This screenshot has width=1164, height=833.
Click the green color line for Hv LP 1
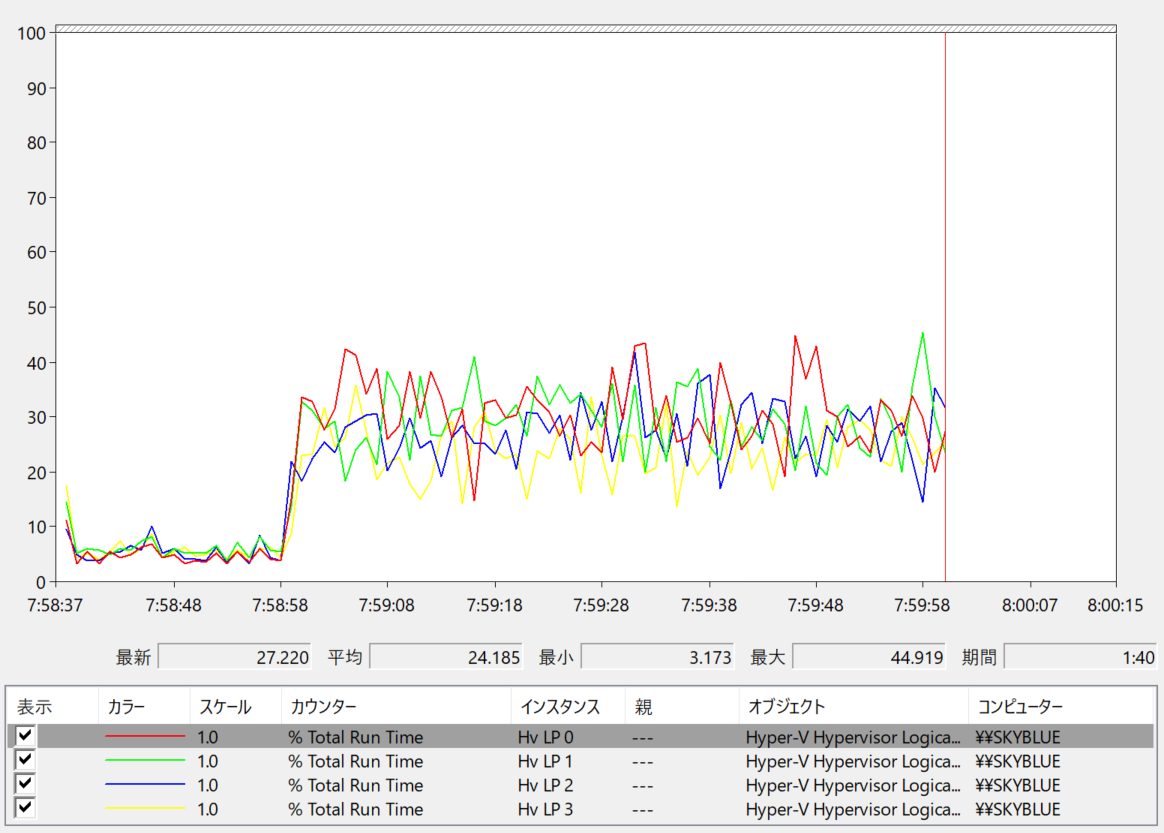(x=145, y=760)
